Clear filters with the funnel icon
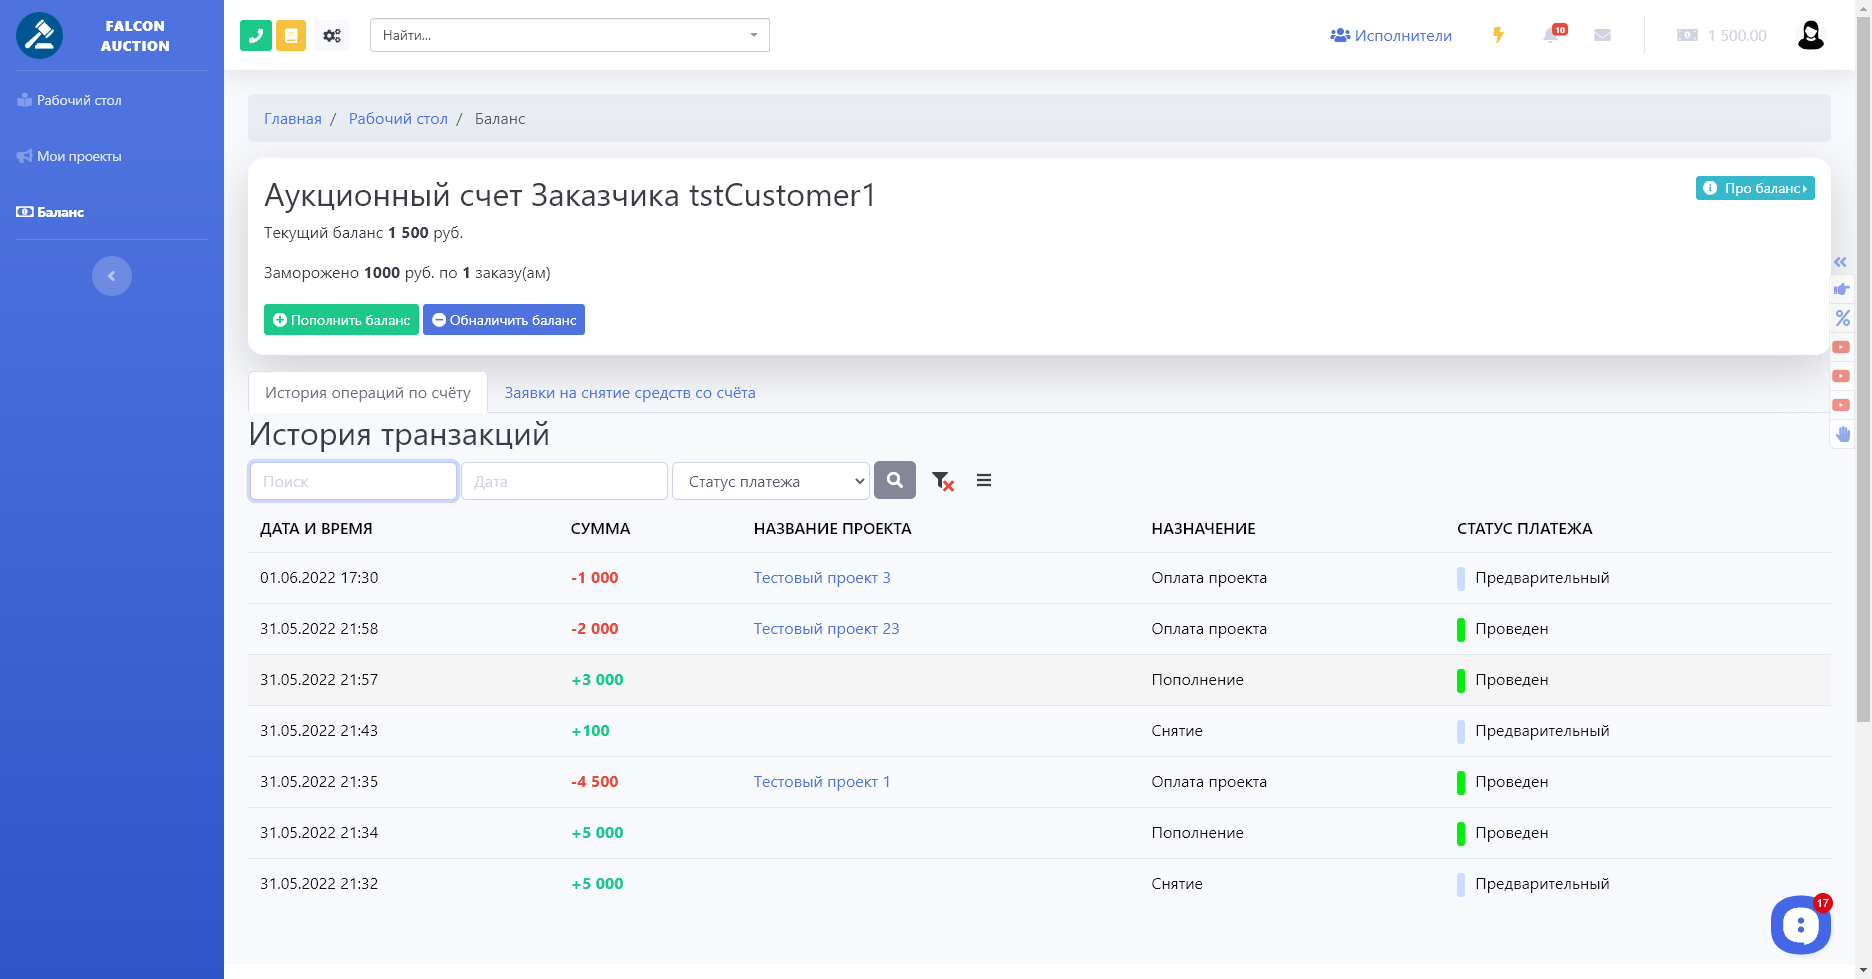 942,481
